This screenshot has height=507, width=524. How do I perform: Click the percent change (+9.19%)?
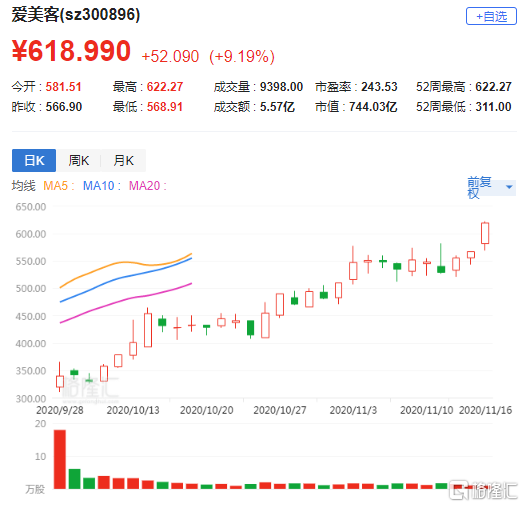pyautogui.click(x=242, y=56)
